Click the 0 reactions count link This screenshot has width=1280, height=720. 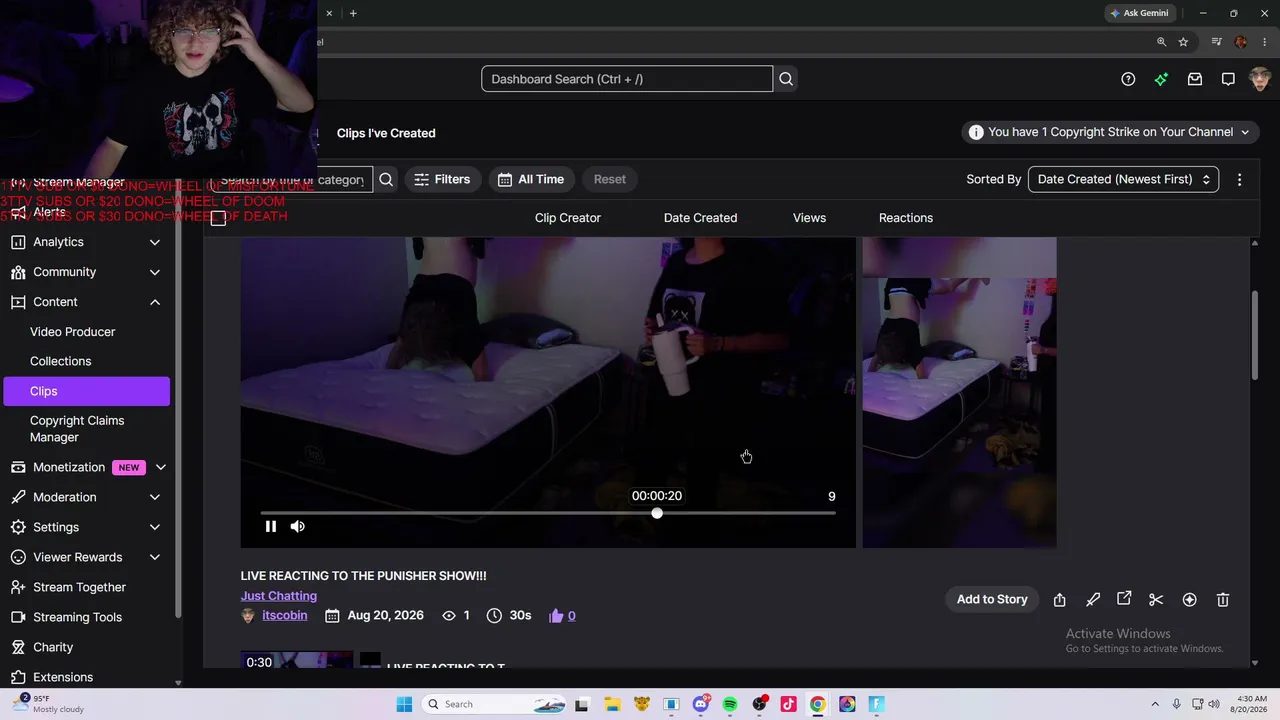coord(571,615)
